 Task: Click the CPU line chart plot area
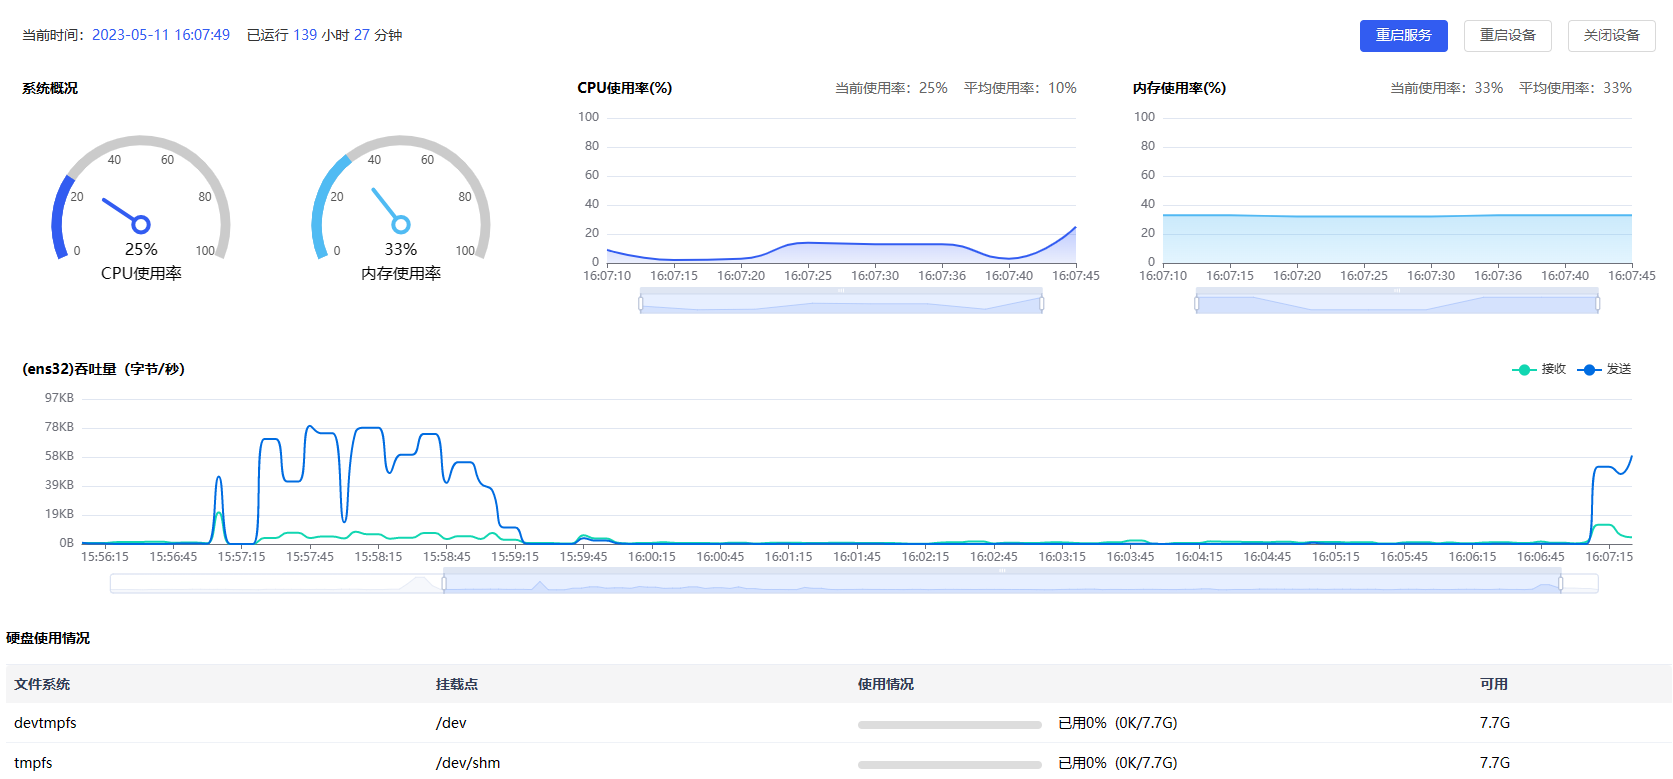click(x=842, y=190)
